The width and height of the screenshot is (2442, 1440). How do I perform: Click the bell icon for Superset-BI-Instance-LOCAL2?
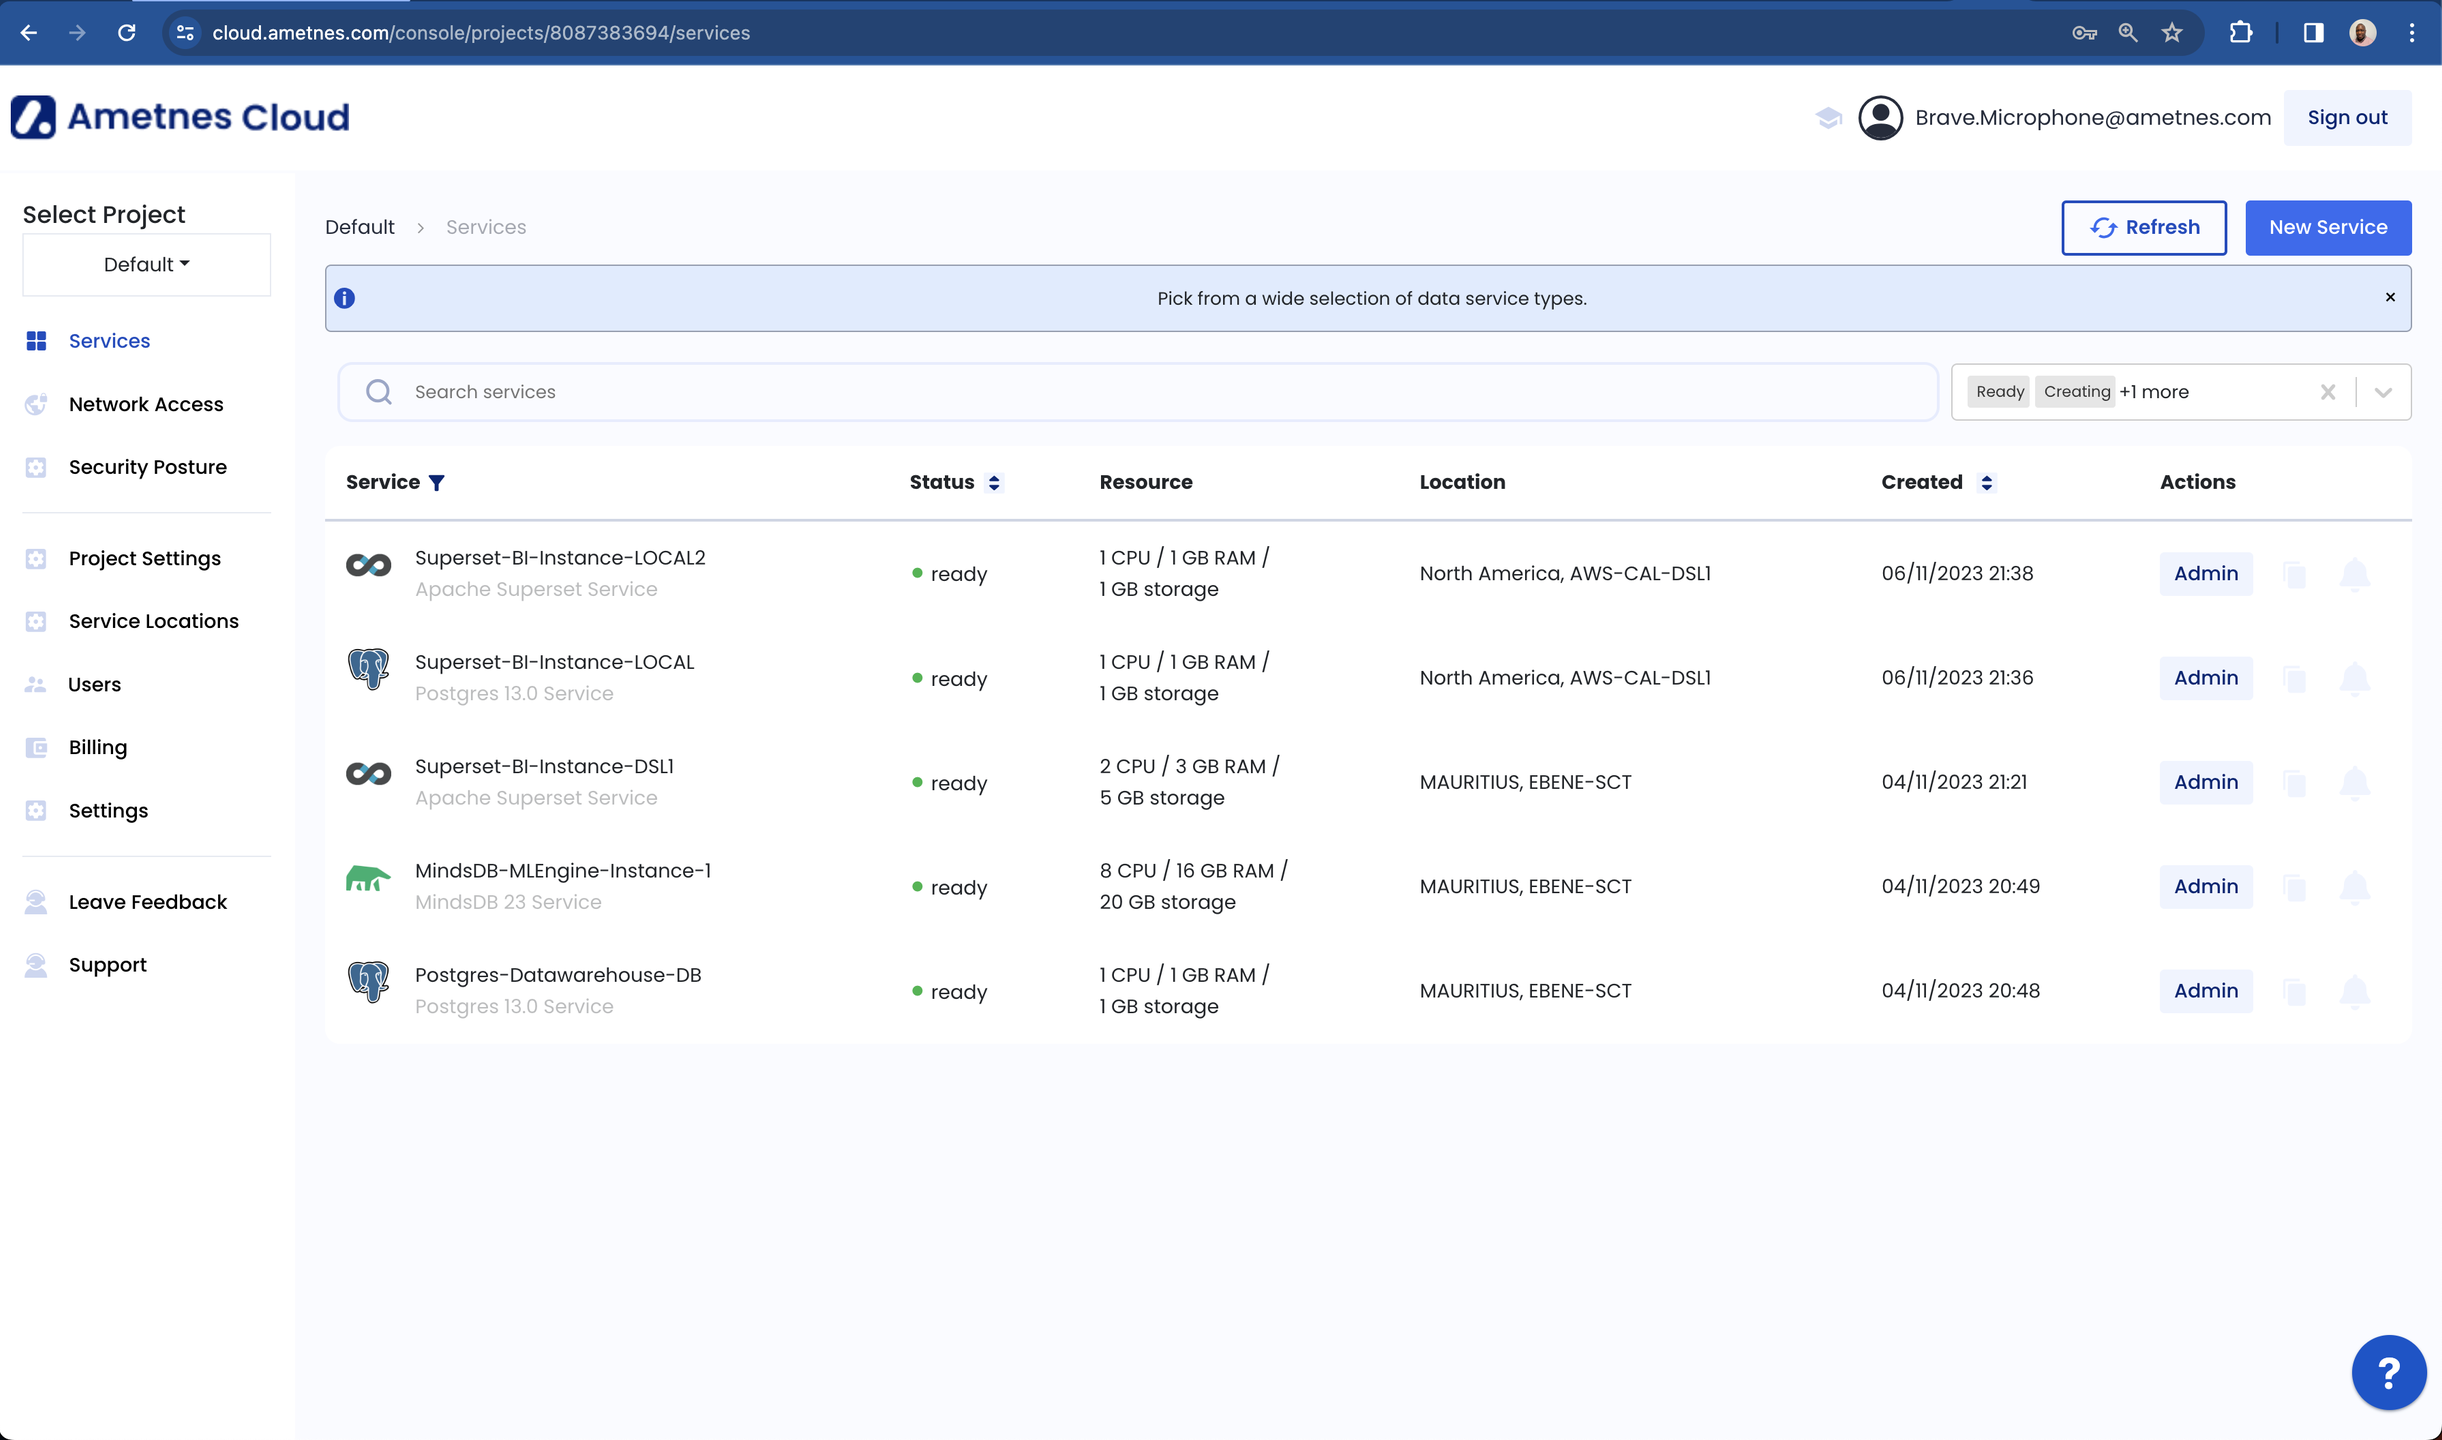2354,574
